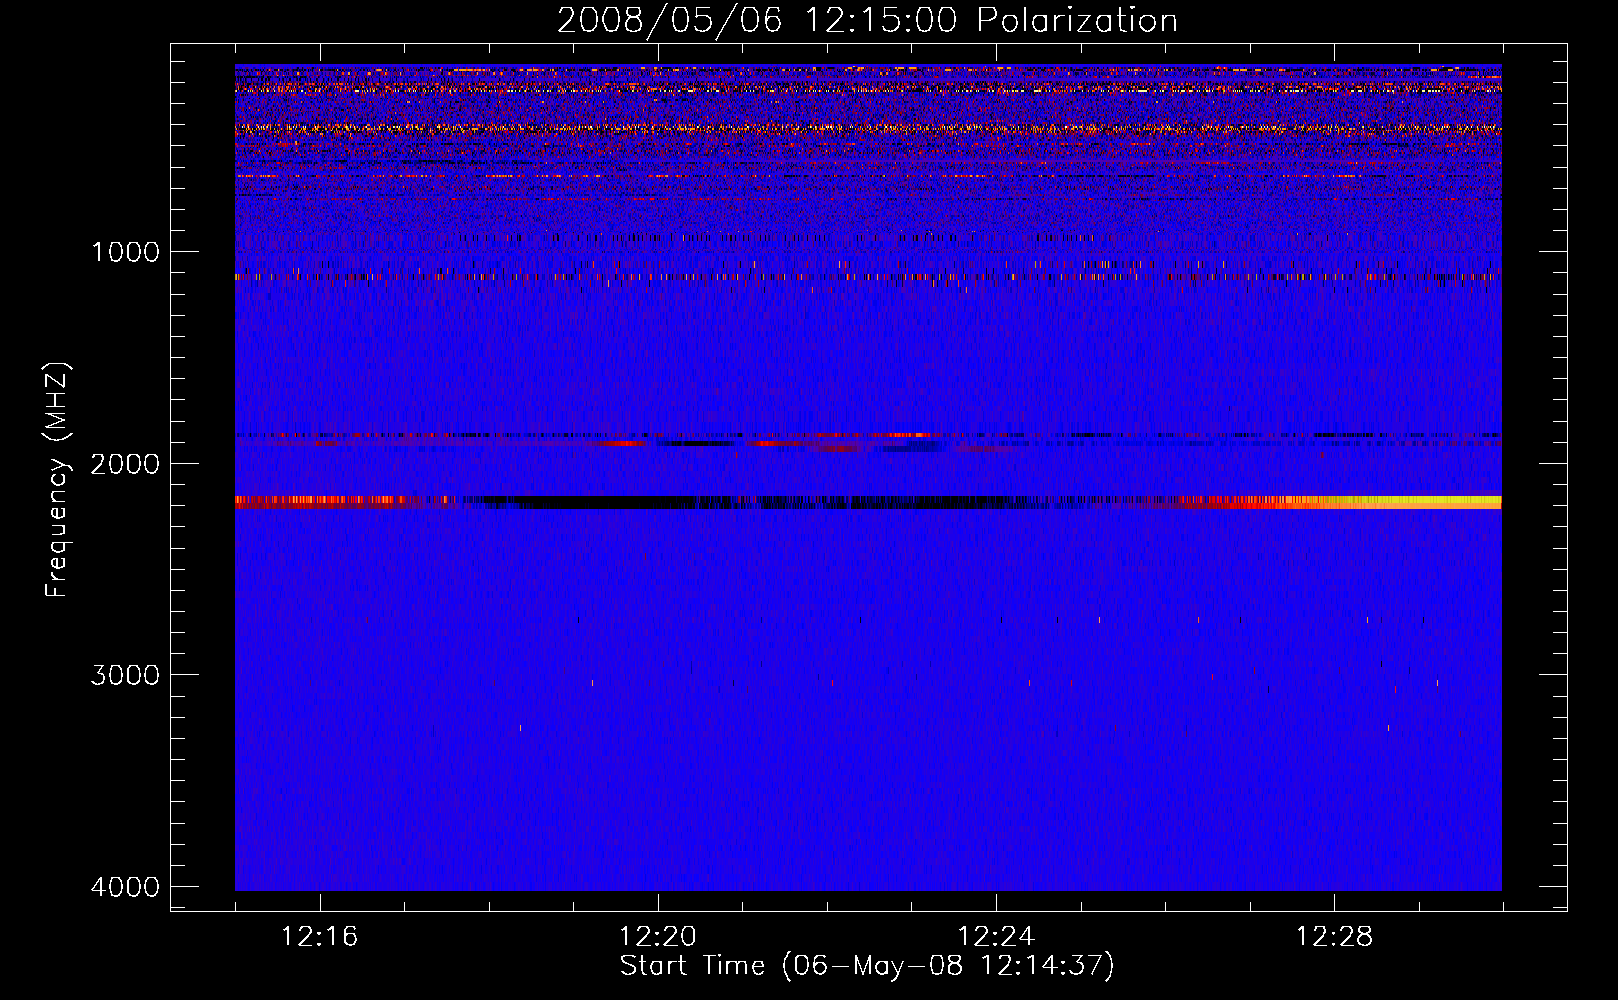Click the 'Start Time (06-May-08 12:14:37)' label

tap(867, 966)
